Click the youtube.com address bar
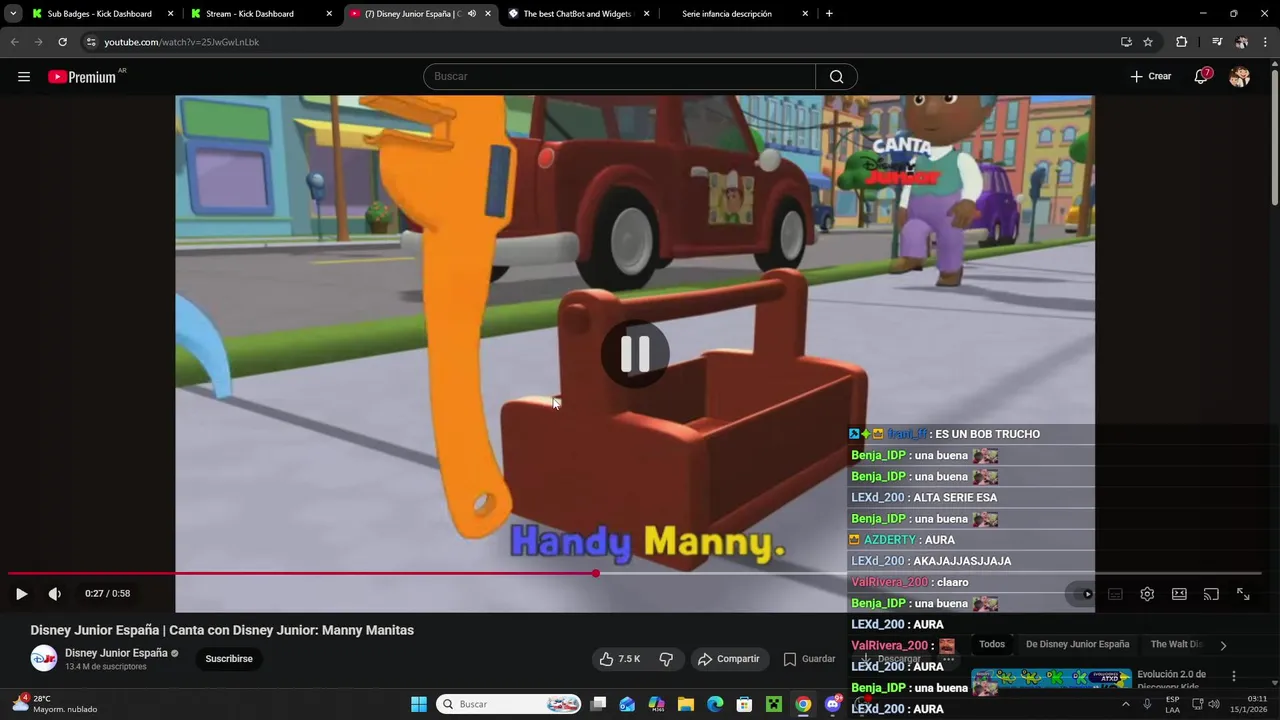The height and width of the screenshot is (720, 1280). (x=600, y=42)
